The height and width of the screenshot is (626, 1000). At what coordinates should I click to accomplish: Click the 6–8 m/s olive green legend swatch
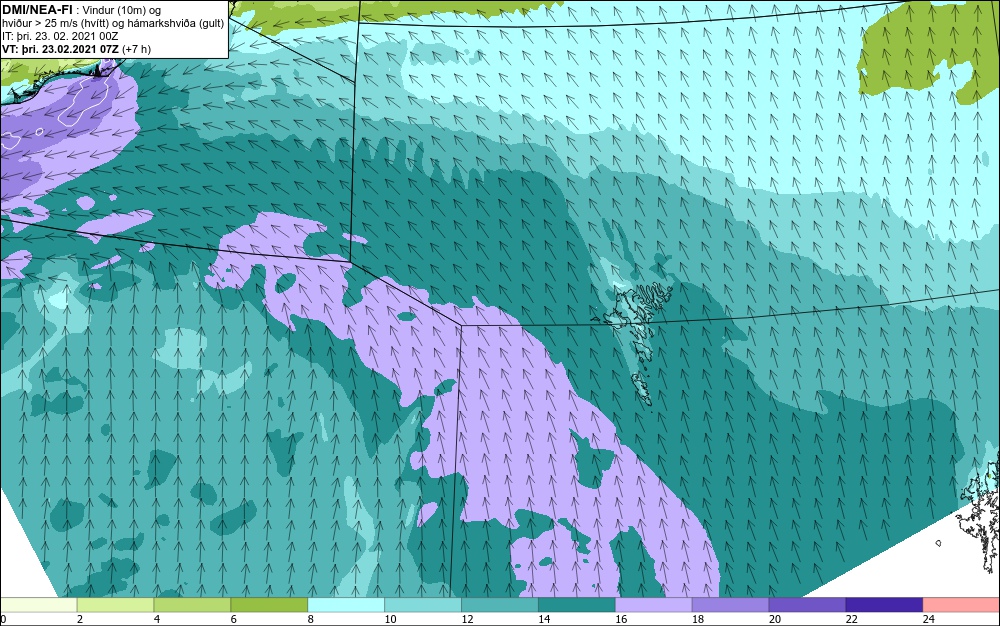(x=269, y=605)
